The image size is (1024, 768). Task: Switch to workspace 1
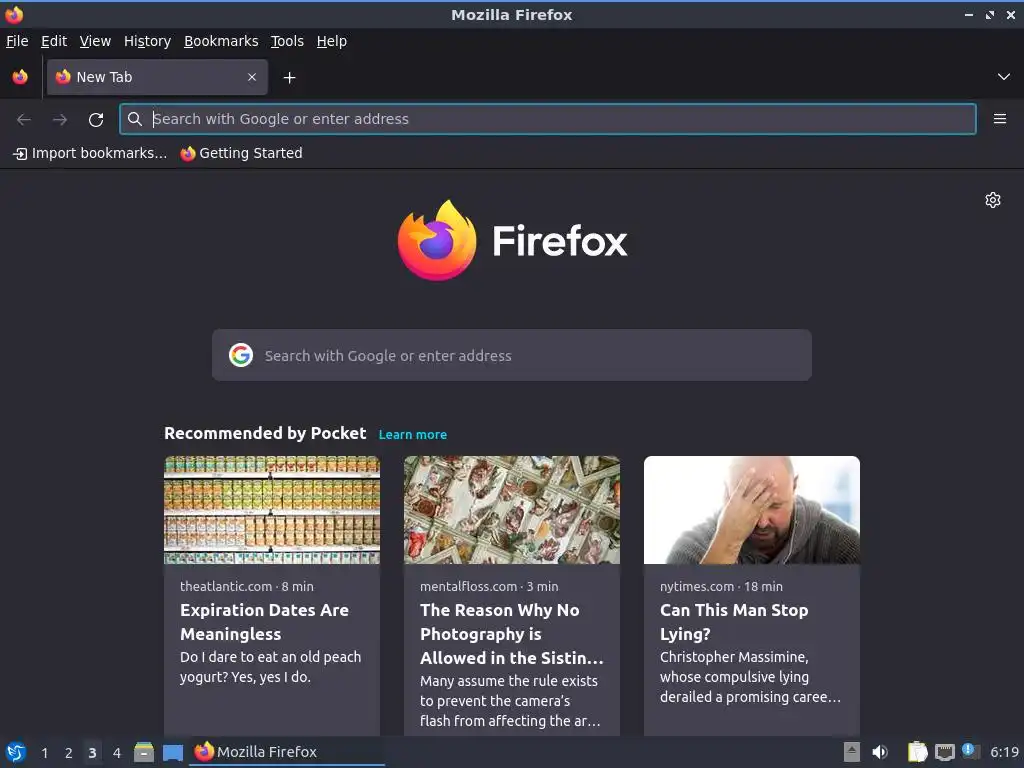[44, 753]
